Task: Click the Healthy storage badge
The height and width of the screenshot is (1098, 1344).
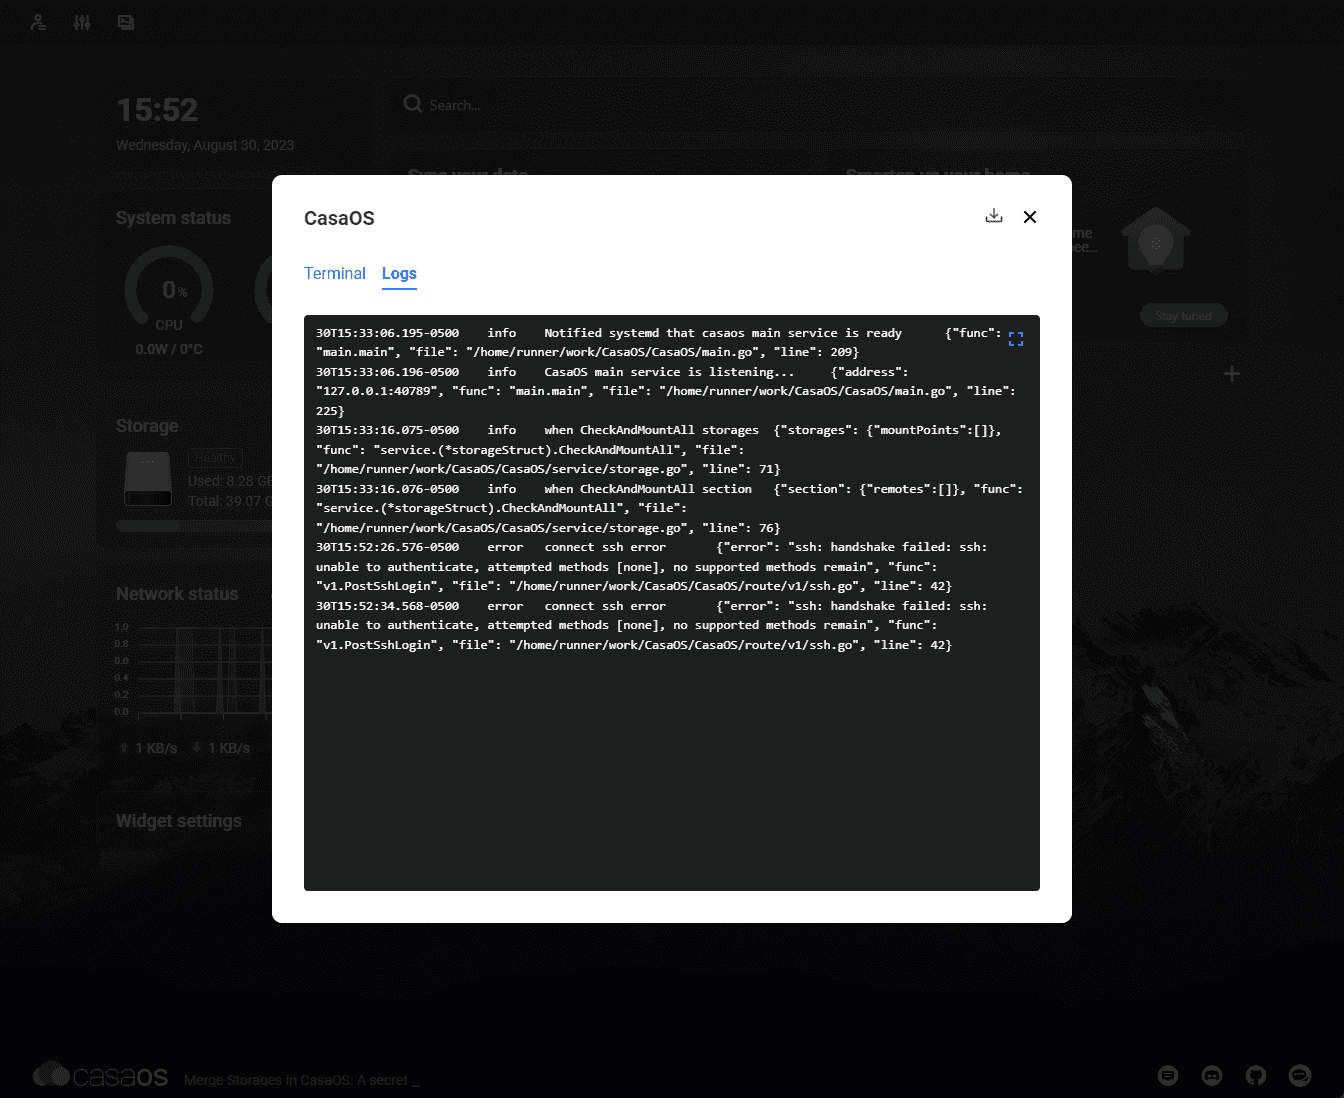Action: click(215, 458)
